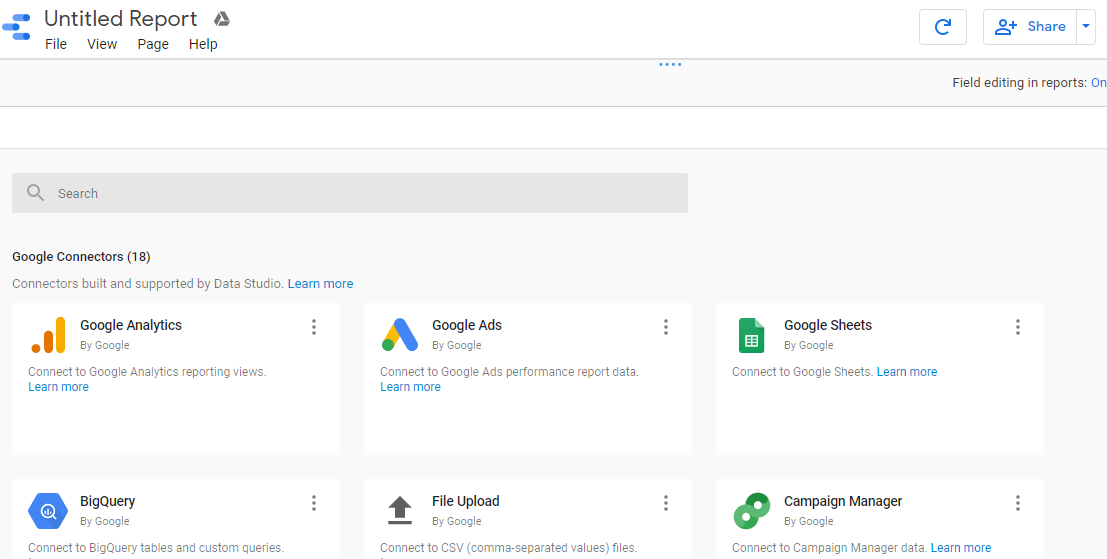Click the Google Analytics connector icon
Image resolution: width=1107 pixels, height=559 pixels.
[48, 335]
